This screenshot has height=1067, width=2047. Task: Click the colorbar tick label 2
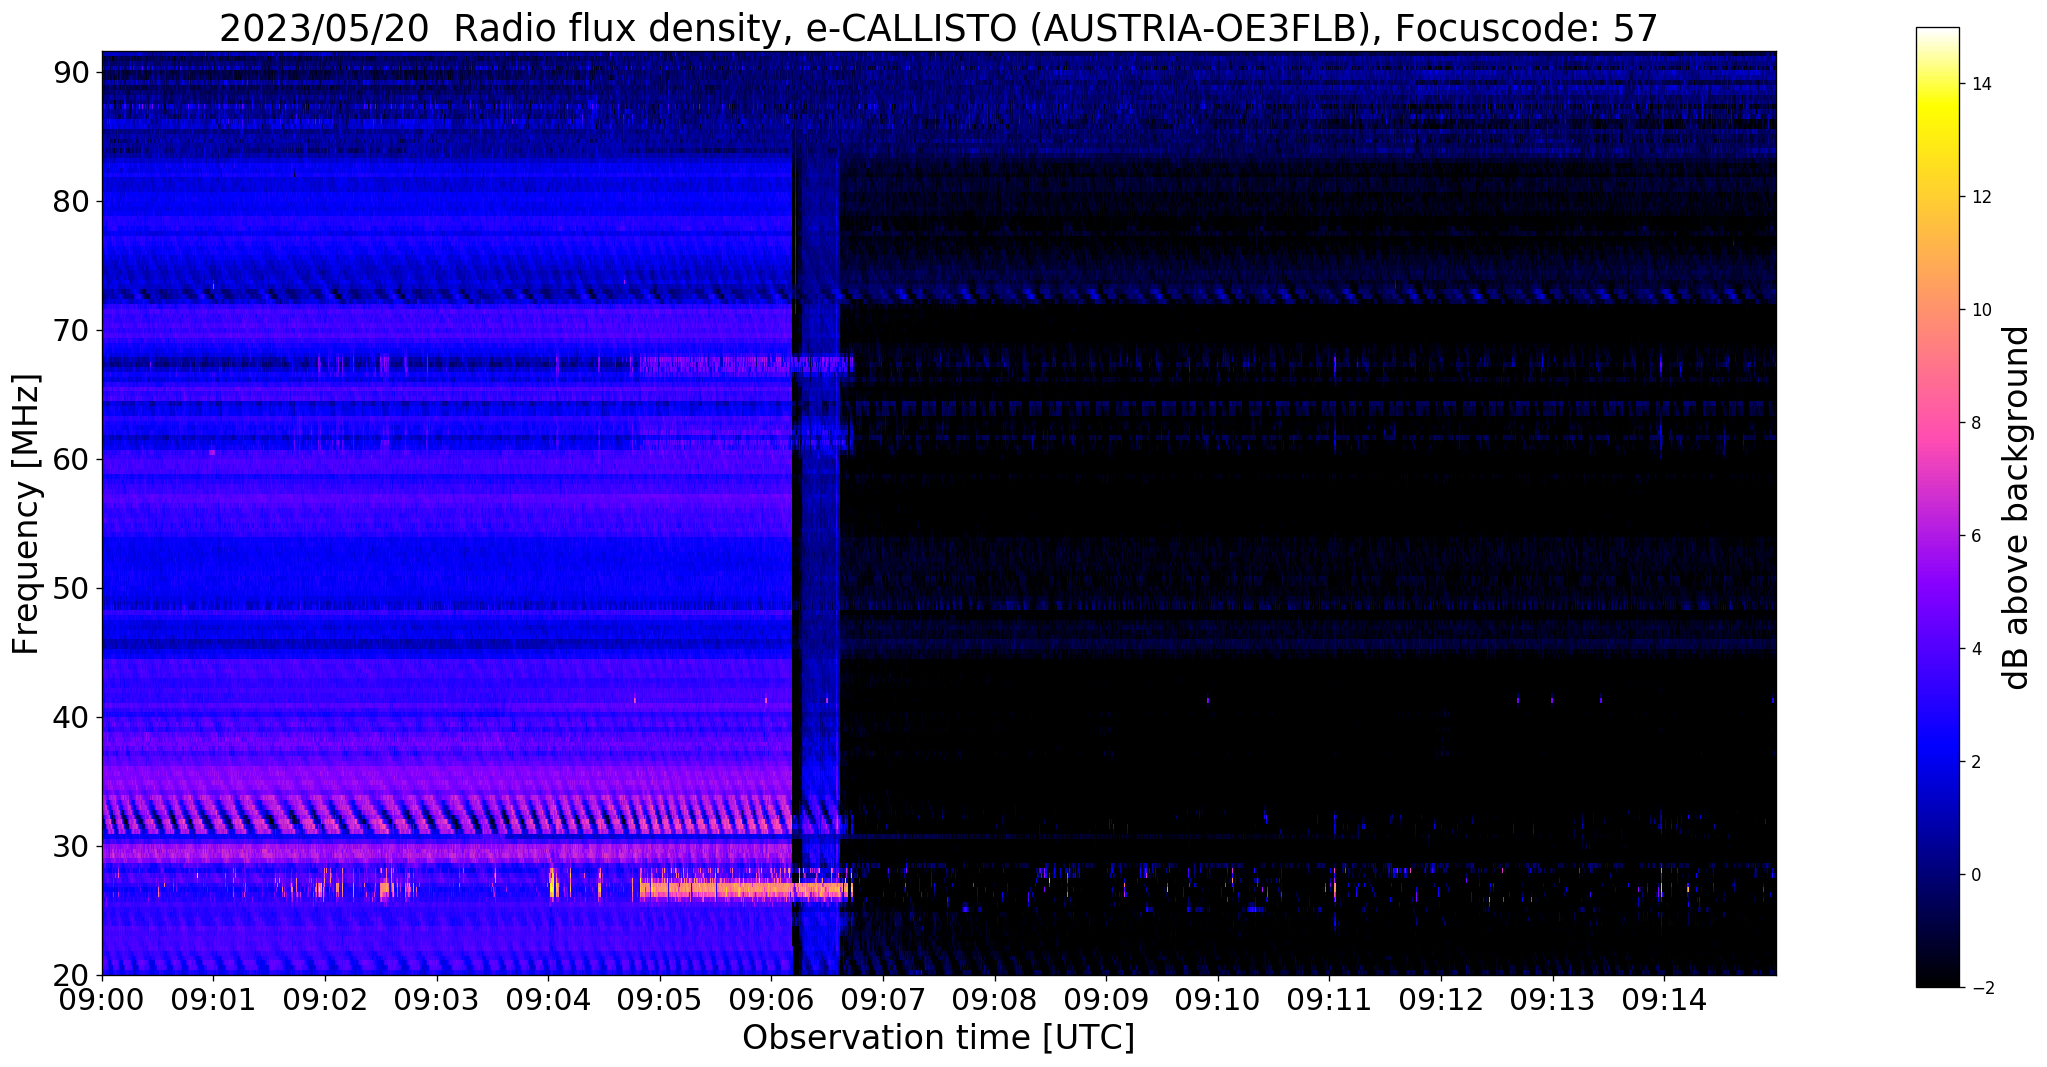(x=1976, y=762)
